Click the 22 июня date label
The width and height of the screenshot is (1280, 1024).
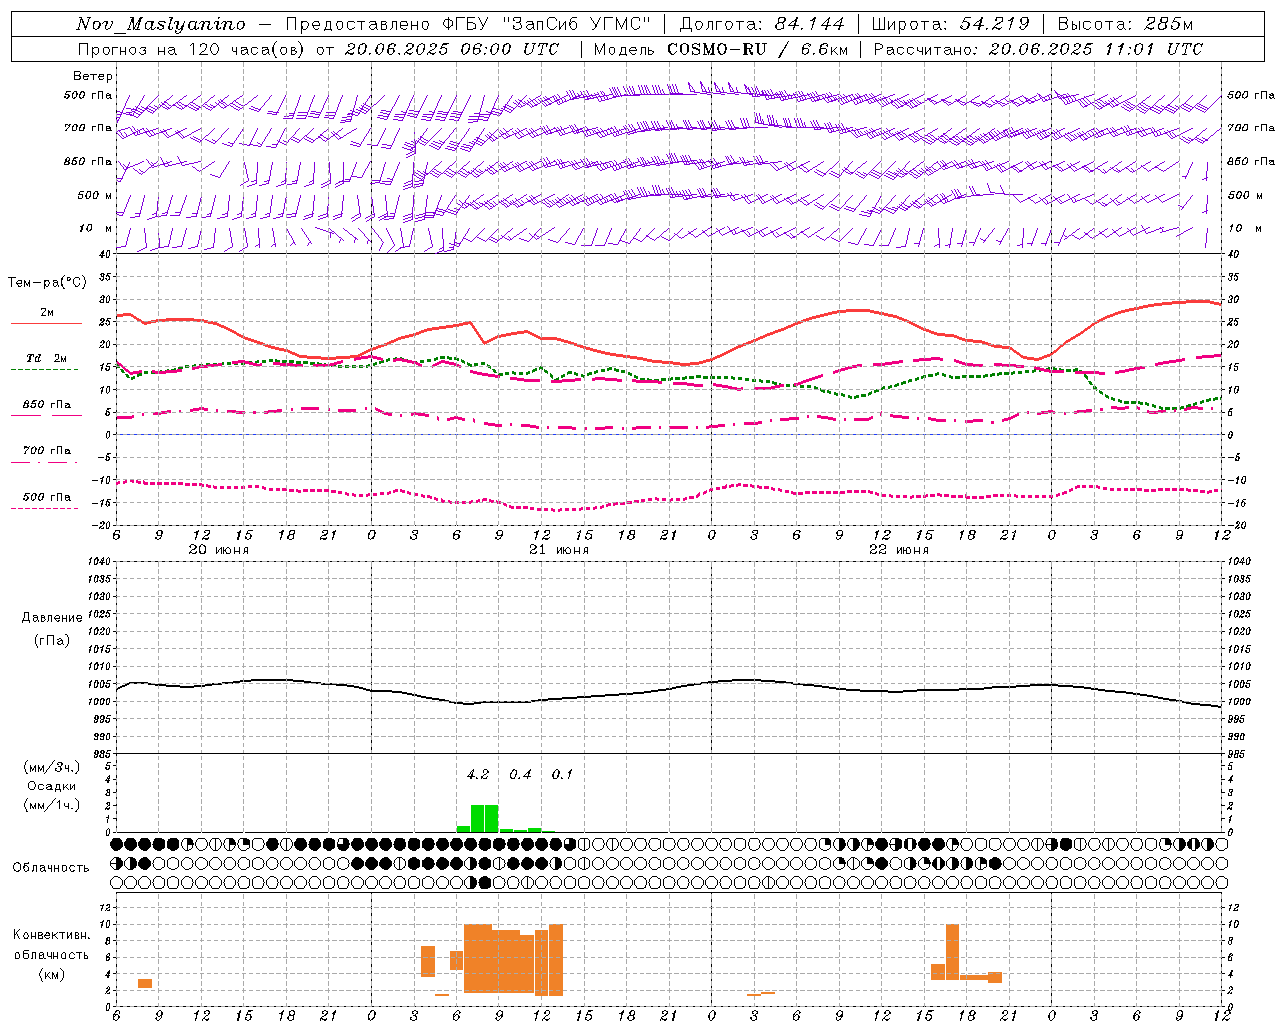899,550
